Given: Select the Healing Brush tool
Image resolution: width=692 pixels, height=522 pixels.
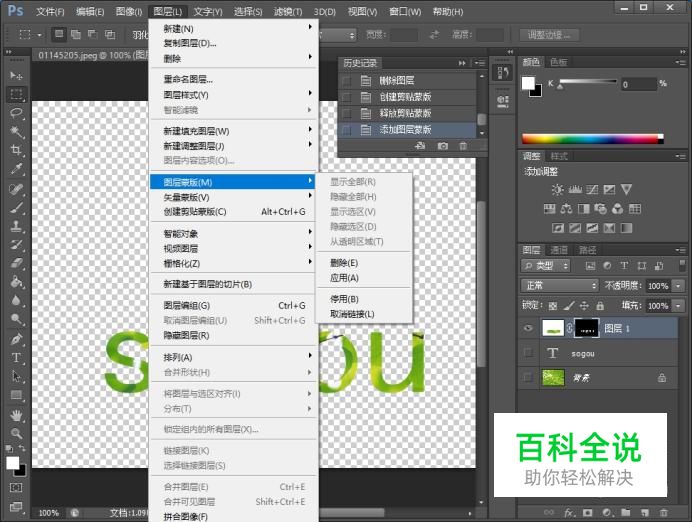Looking at the screenshot, I should tap(16, 189).
